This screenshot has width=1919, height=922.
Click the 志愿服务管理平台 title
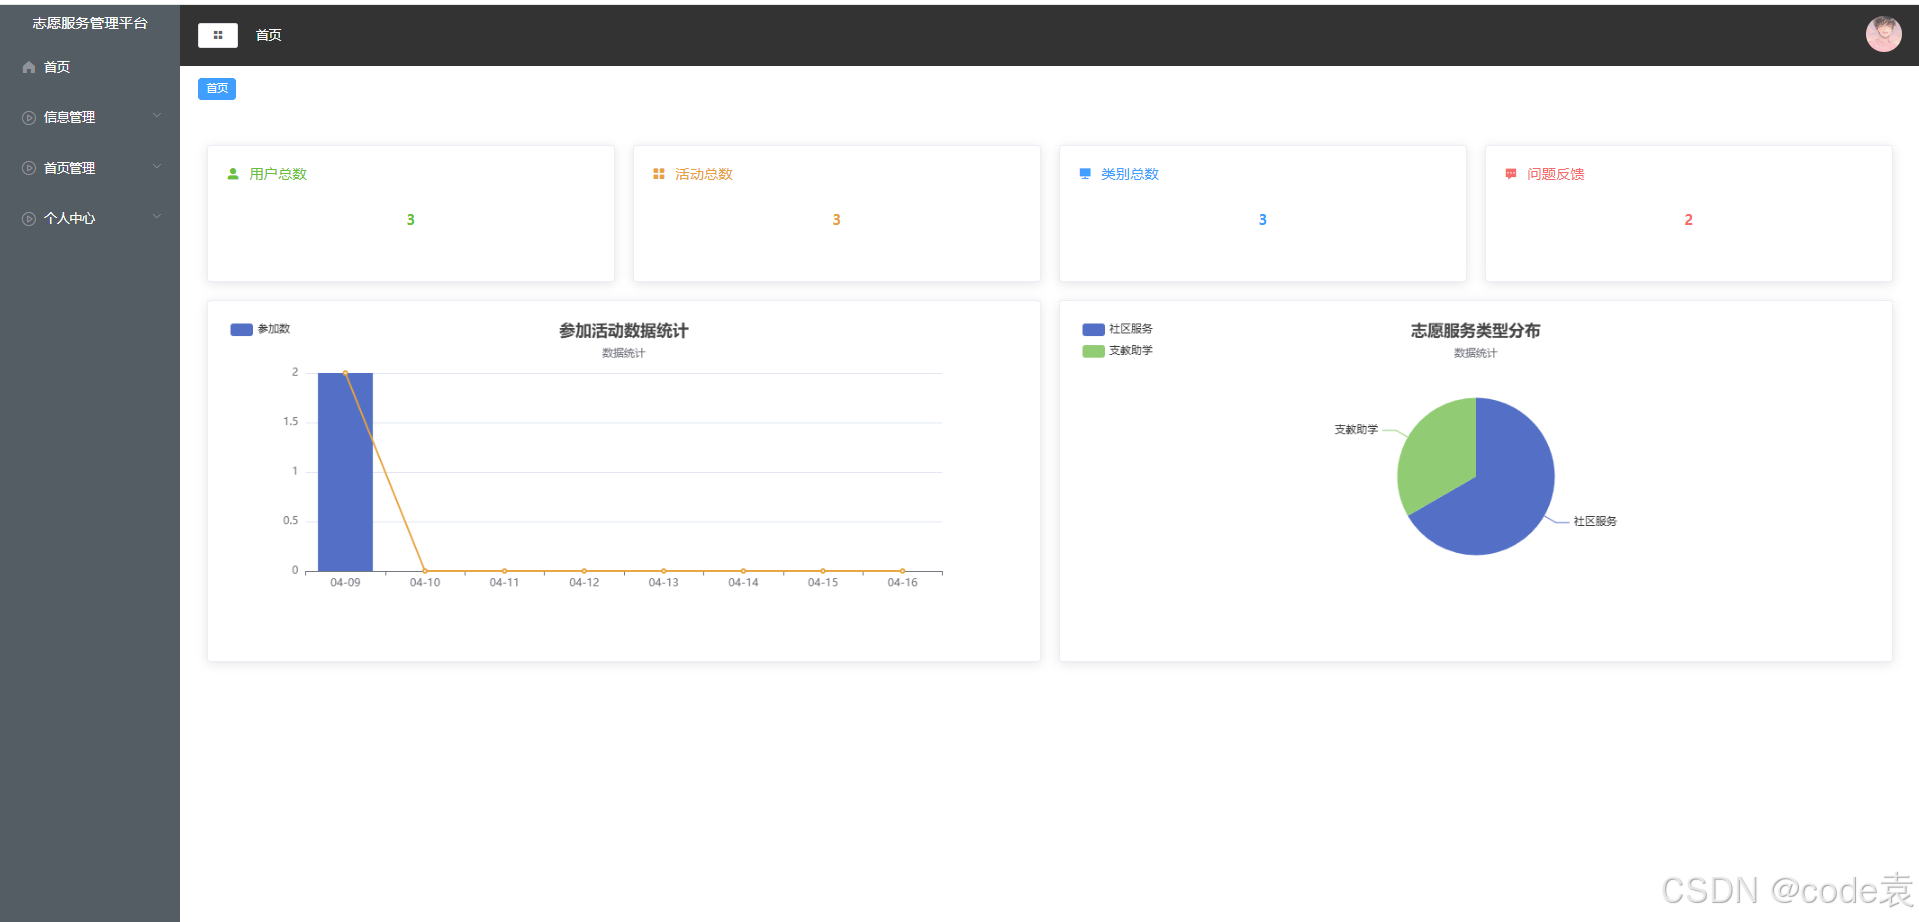coord(90,23)
